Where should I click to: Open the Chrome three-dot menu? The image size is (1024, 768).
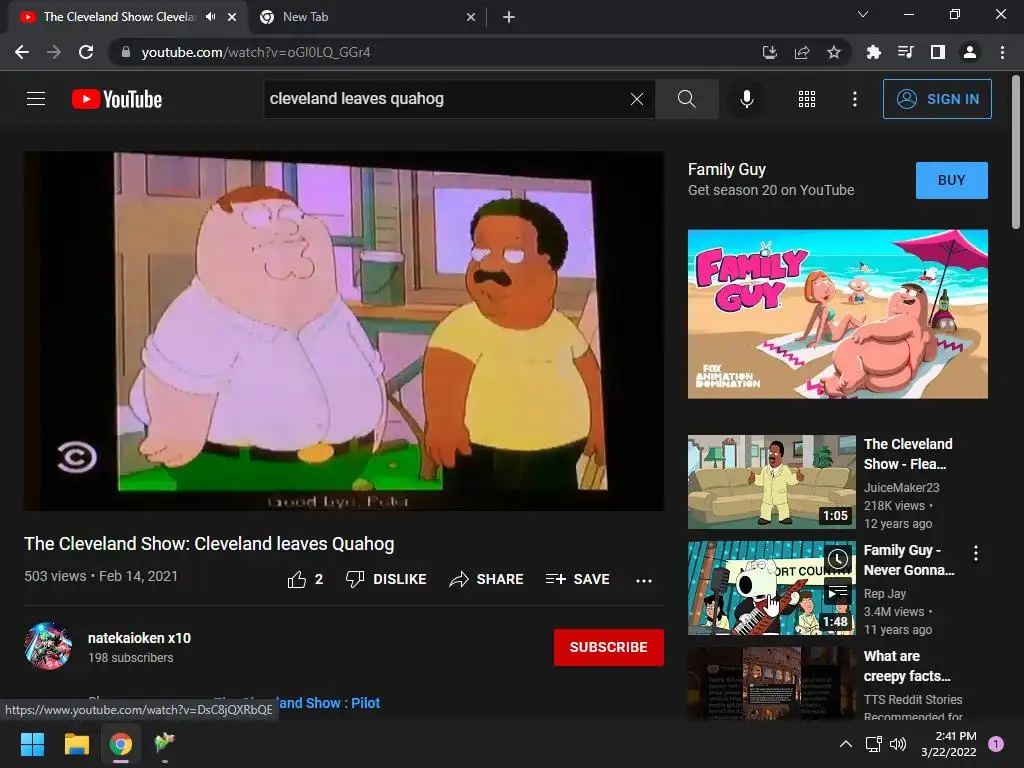pos(1002,52)
